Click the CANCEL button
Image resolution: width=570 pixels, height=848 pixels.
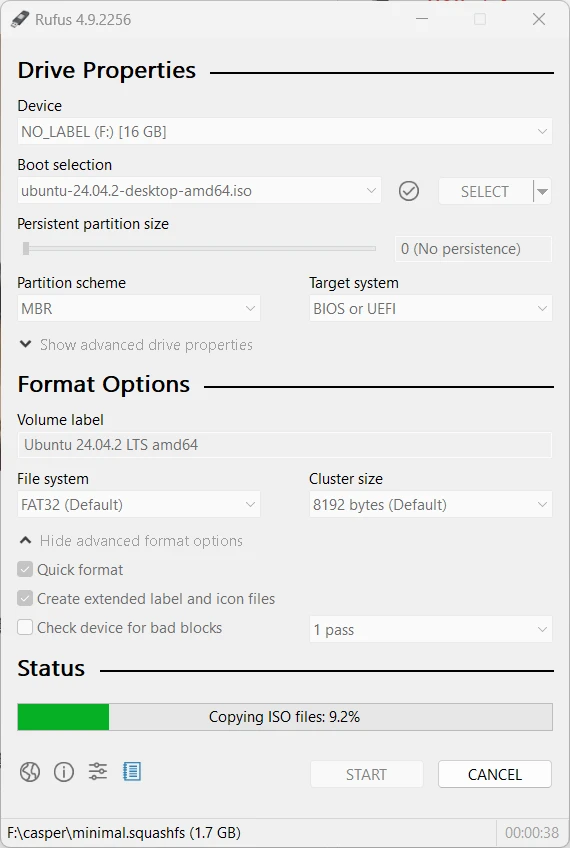[x=495, y=774]
